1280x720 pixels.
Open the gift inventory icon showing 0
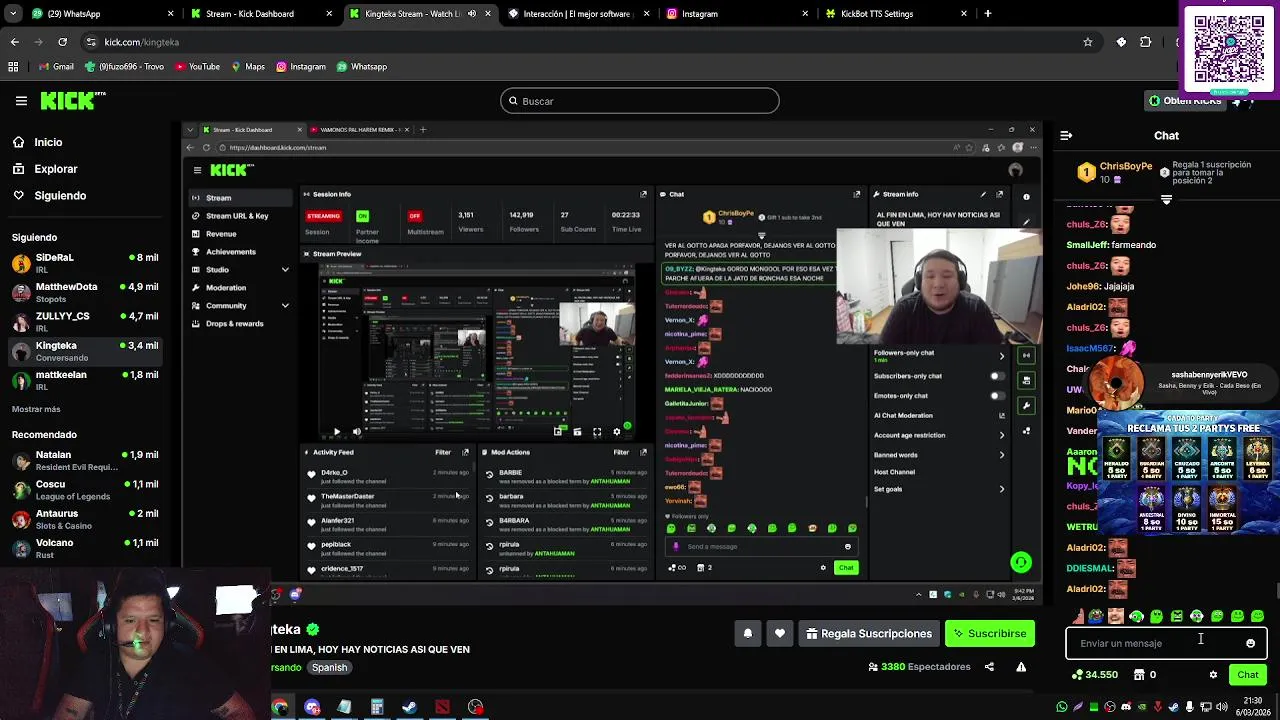(1145, 675)
